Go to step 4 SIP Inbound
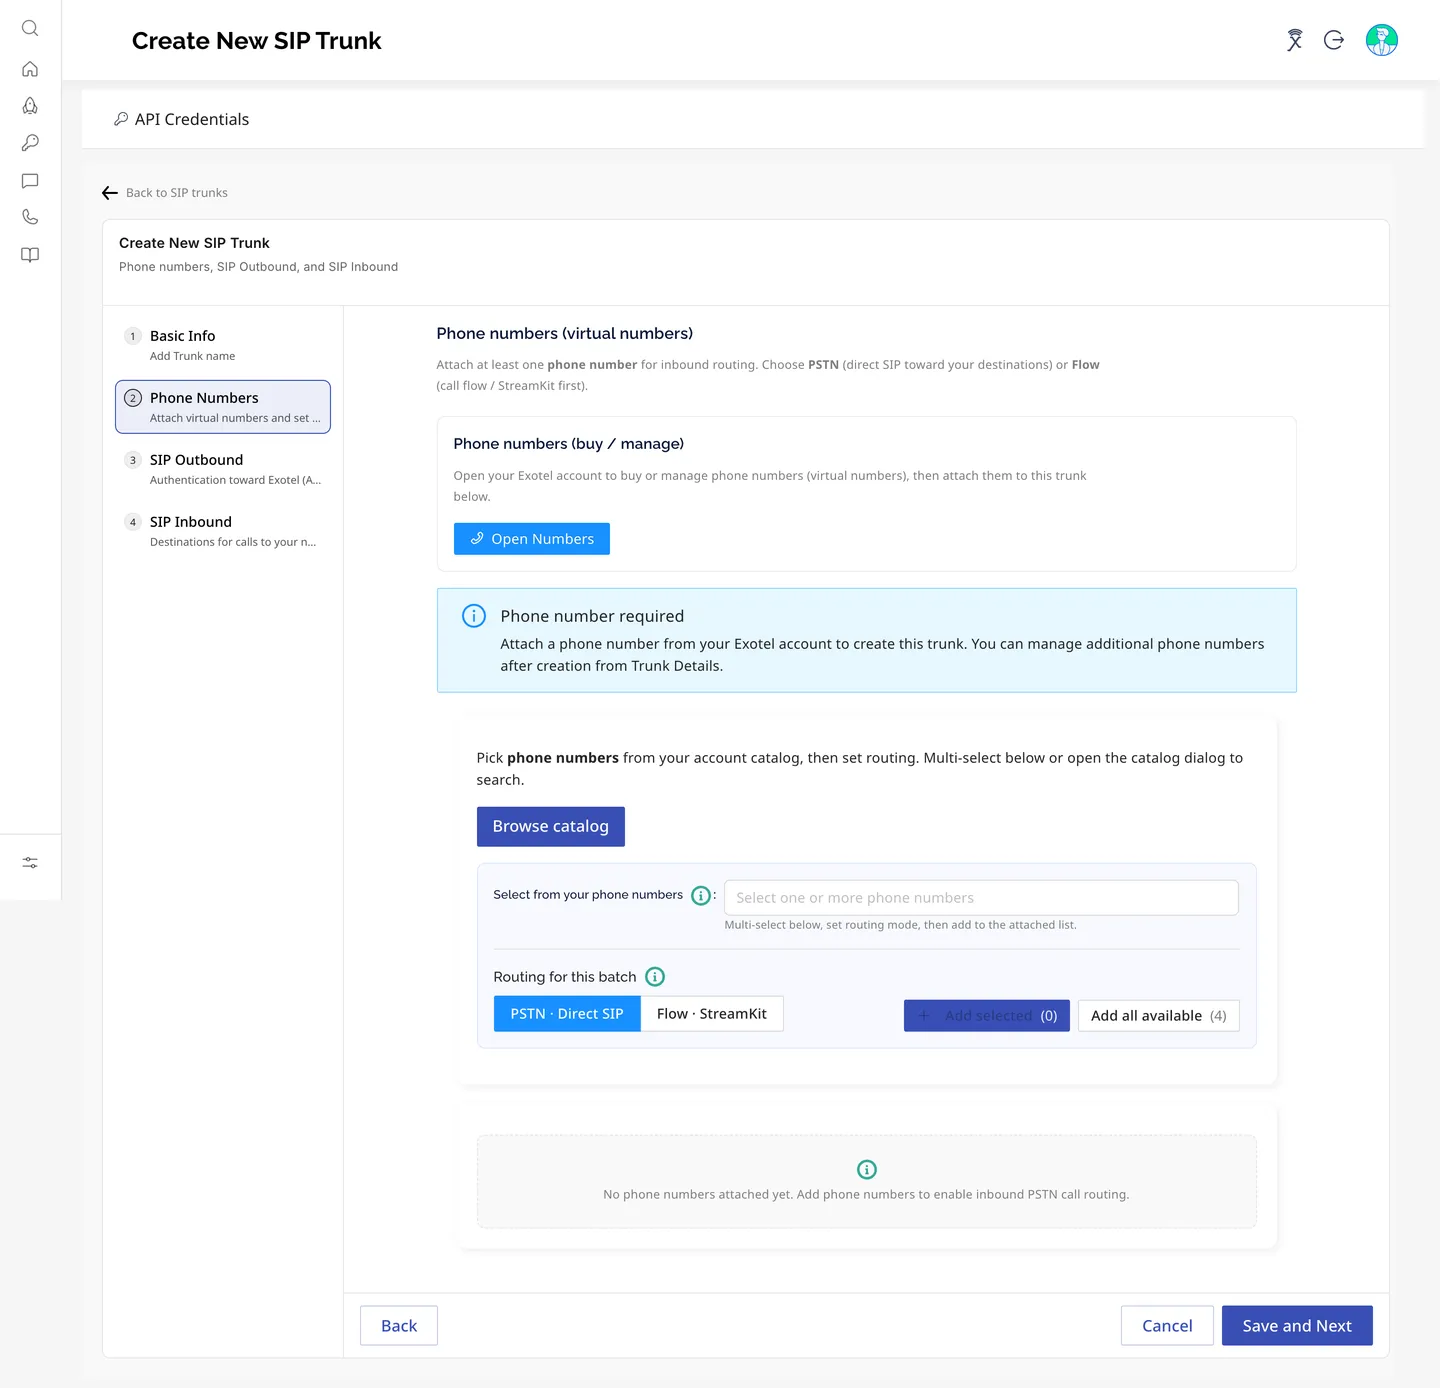1440x1388 pixels. click(x=223, y=531)
